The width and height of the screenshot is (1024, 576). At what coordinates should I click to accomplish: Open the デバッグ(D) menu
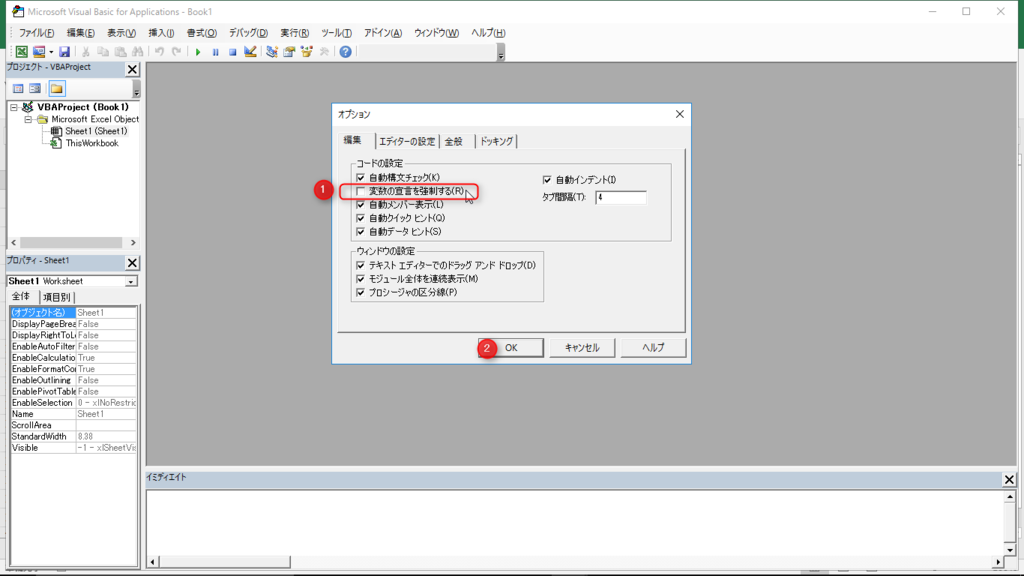pyautogui.click(x=248, y=33)
